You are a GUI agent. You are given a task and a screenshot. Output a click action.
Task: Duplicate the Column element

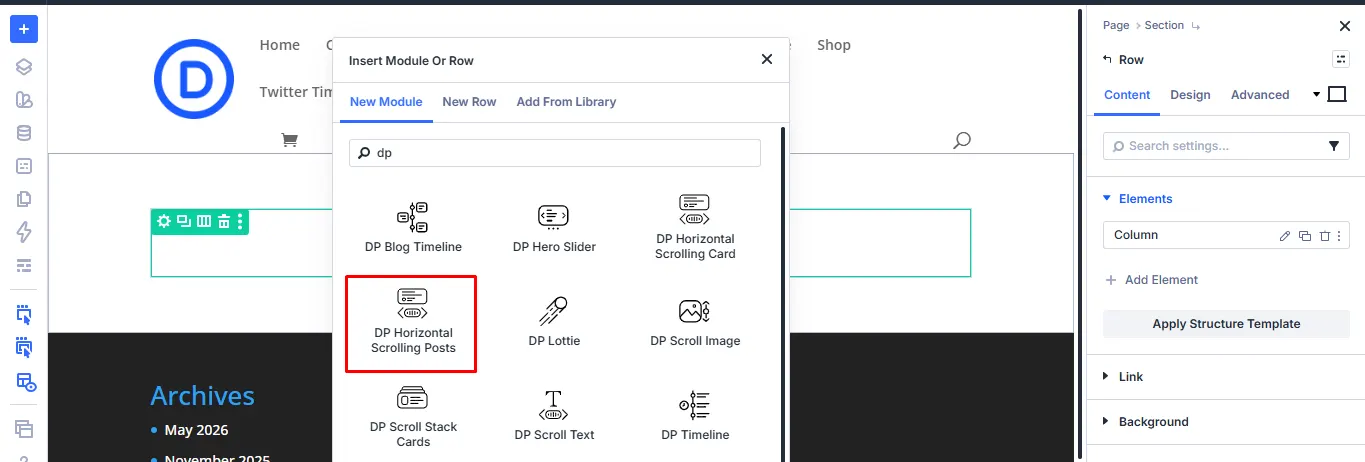pyautogui.click(x=1304, y=236)
